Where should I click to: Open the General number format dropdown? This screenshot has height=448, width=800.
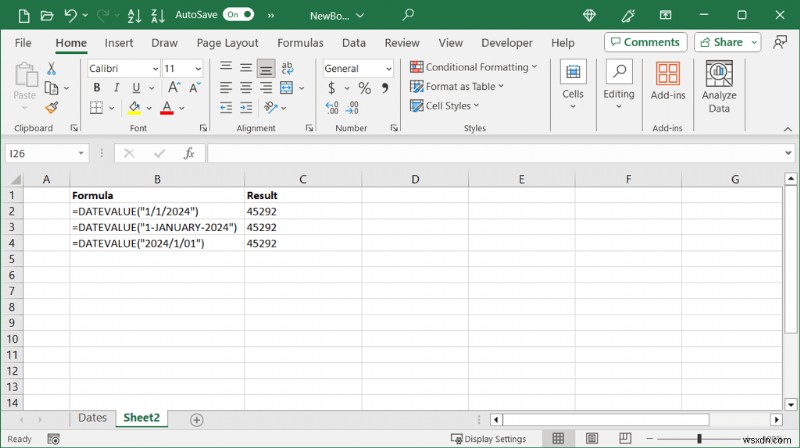(388, 68)
